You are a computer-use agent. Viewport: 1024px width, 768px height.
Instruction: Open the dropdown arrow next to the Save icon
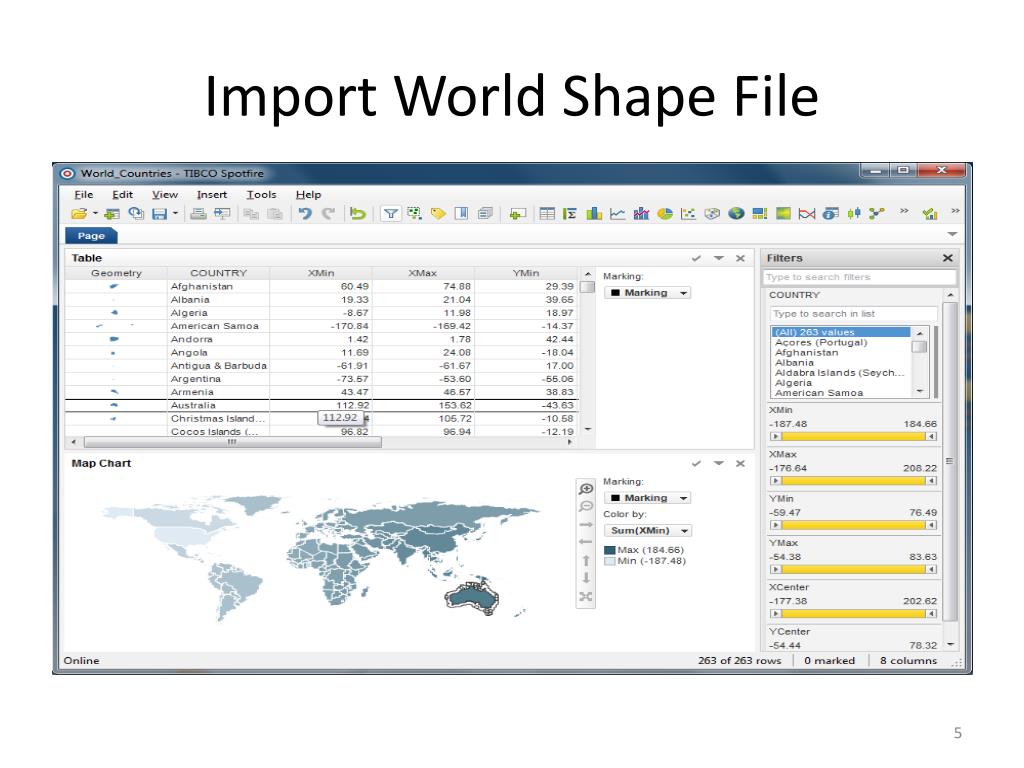pyautogui.click(x=175, y=214)
